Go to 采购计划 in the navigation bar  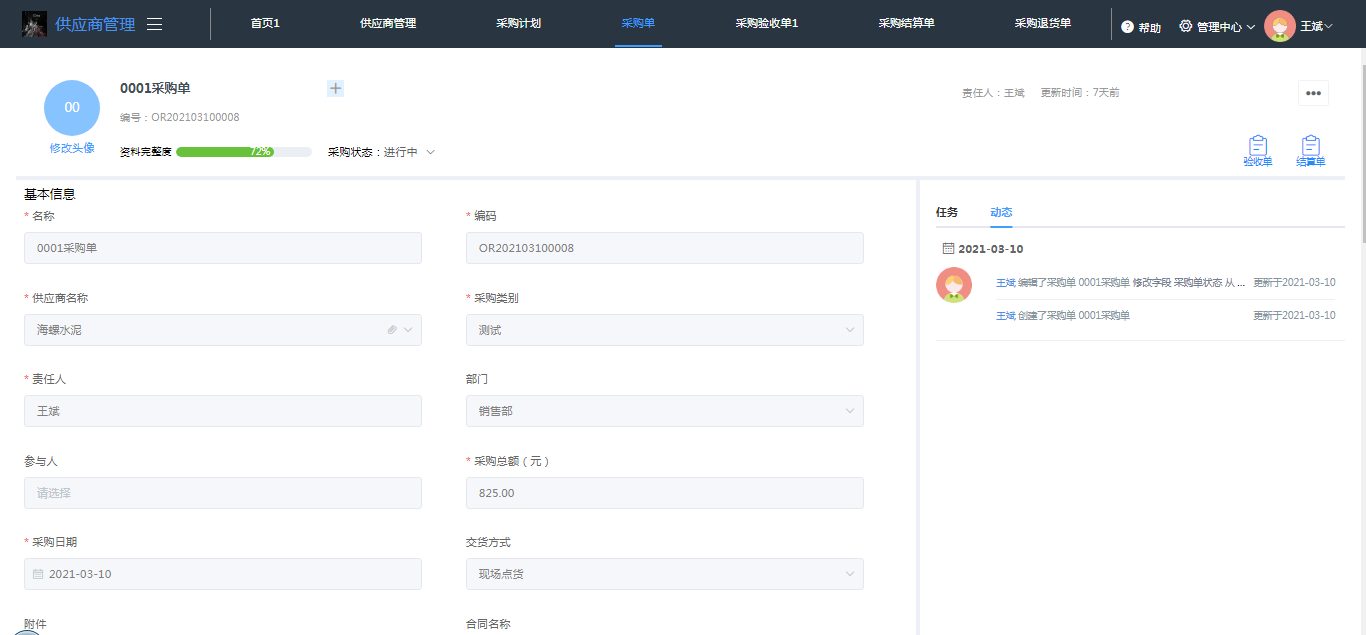[x=518, y=23]
